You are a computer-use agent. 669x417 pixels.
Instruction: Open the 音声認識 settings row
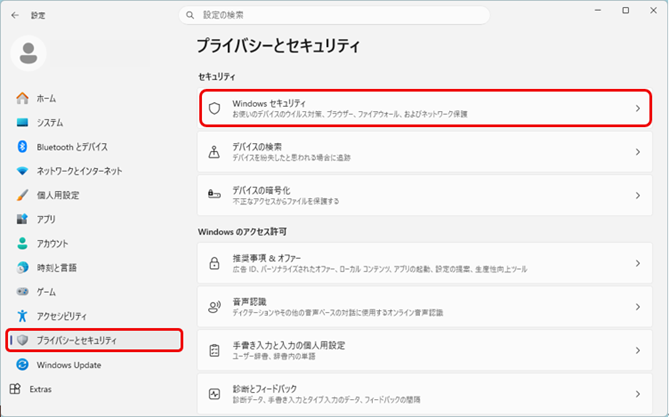point(420,305)
